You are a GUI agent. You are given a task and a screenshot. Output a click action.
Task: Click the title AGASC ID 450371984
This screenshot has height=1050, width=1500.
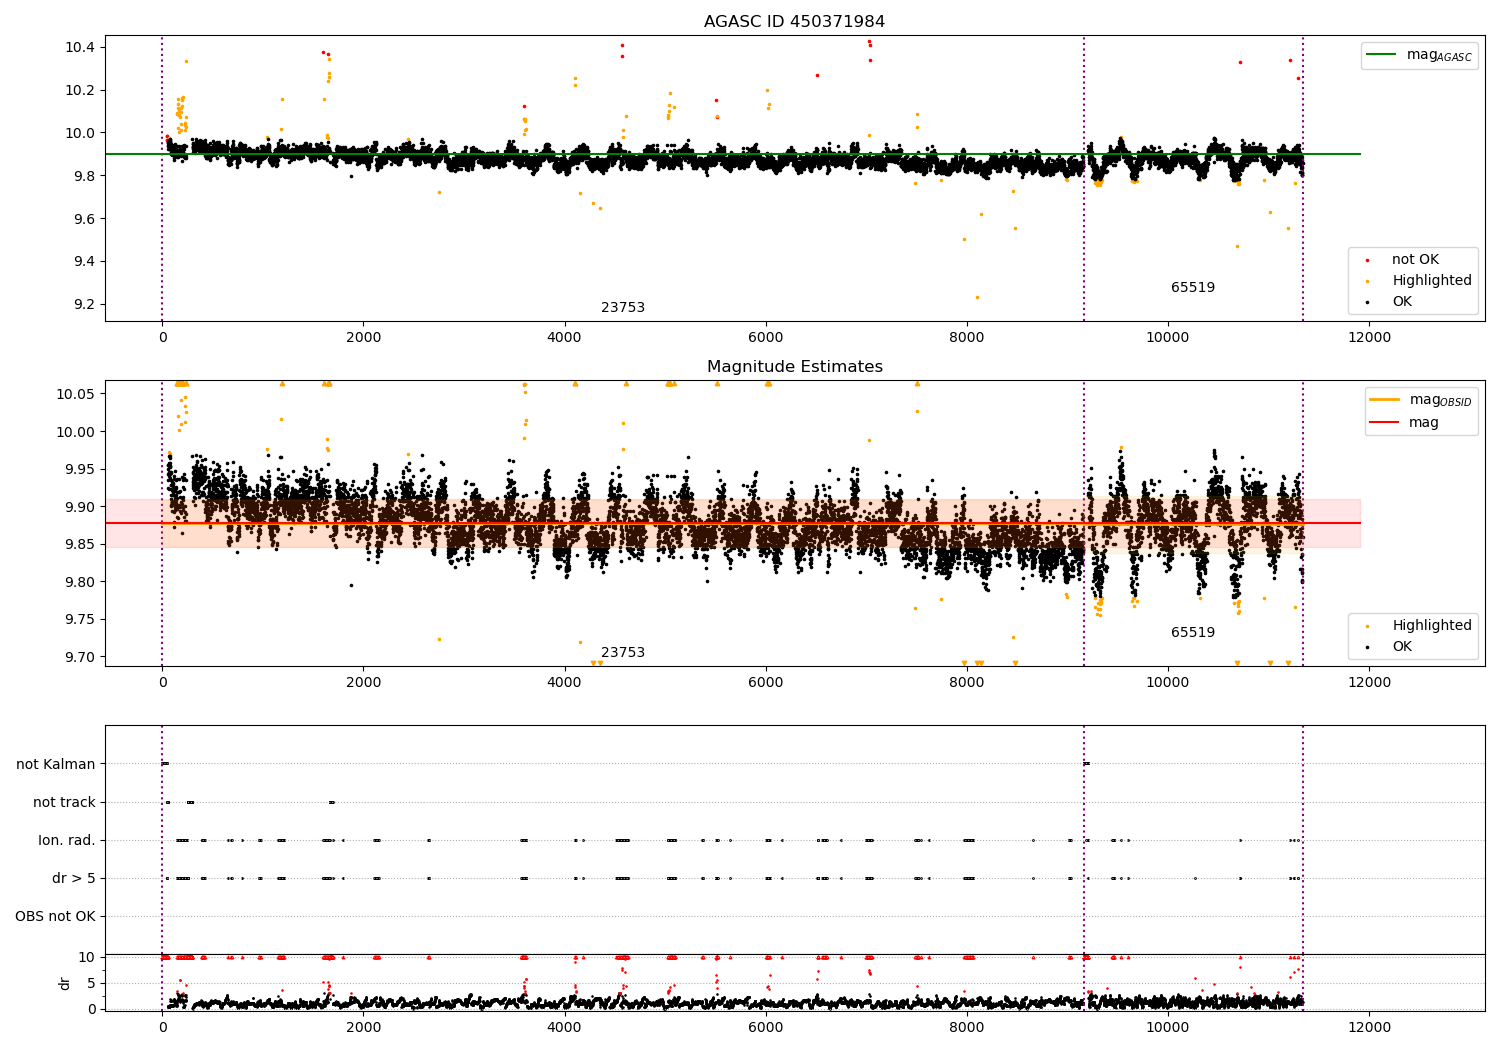click(794, 22)
